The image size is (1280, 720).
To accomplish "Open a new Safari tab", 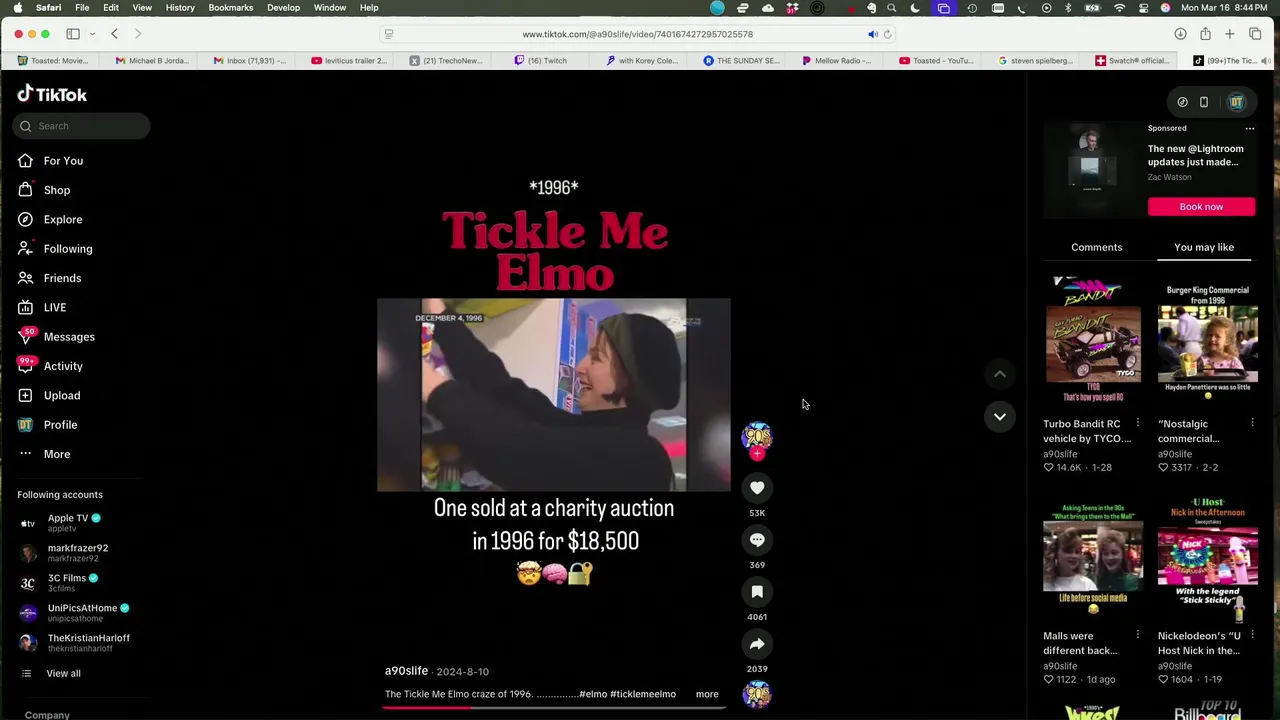I will pos(1230,34).
